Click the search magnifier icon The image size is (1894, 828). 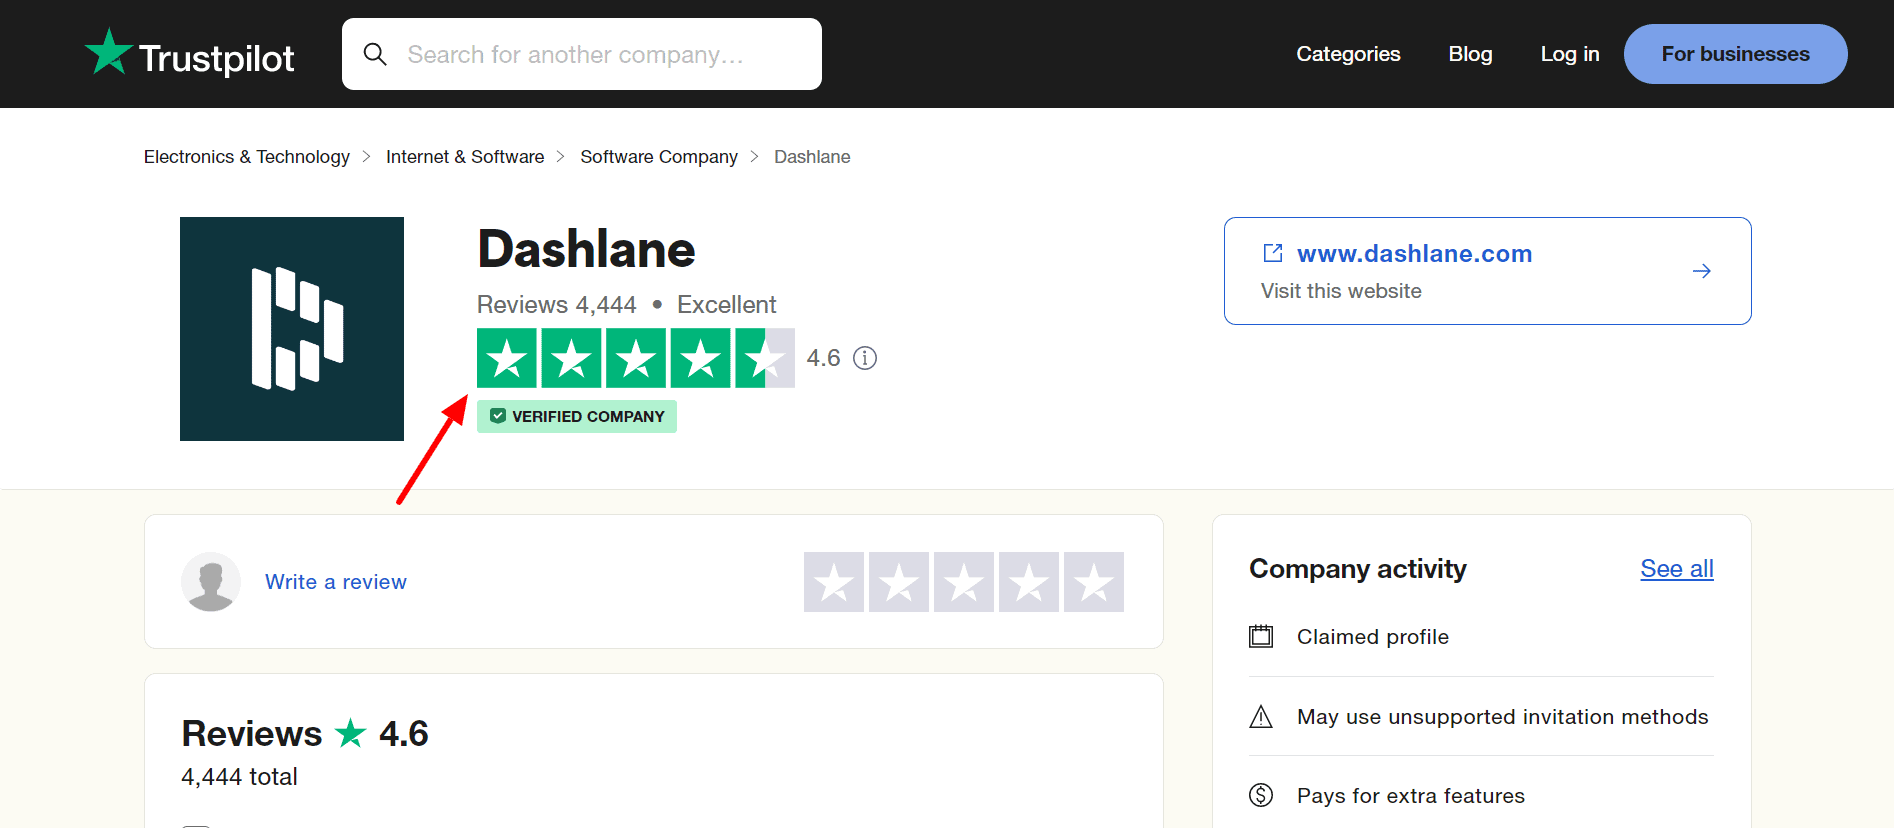point(375,54)
